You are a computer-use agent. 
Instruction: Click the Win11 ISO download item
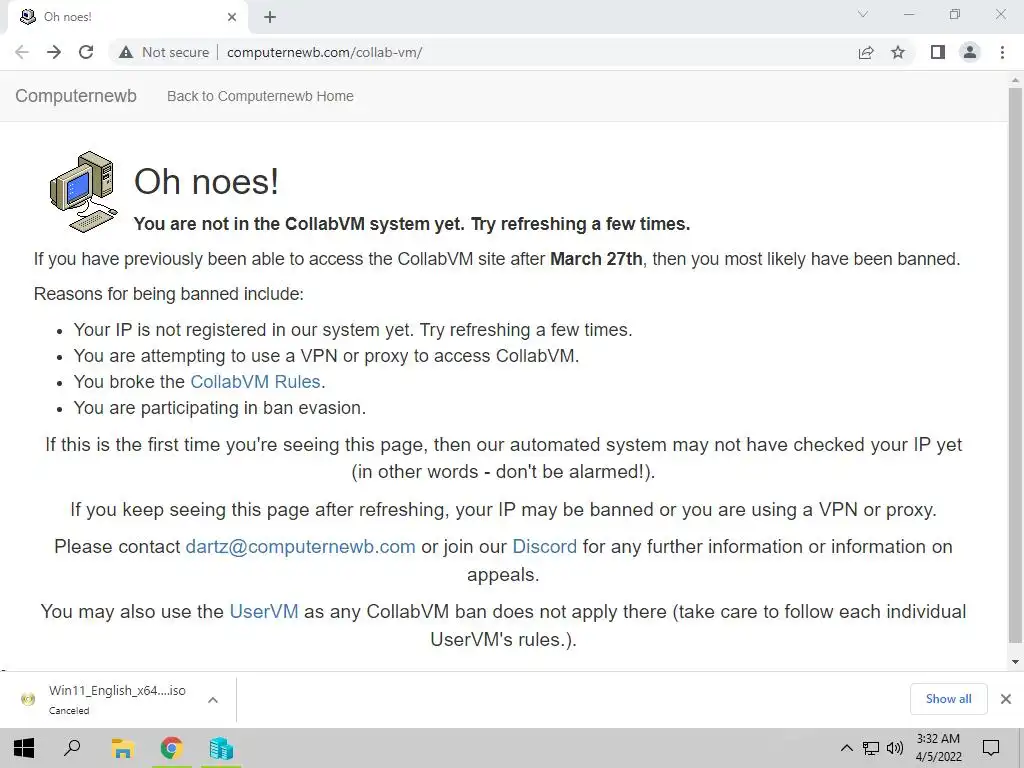[117, 699]
